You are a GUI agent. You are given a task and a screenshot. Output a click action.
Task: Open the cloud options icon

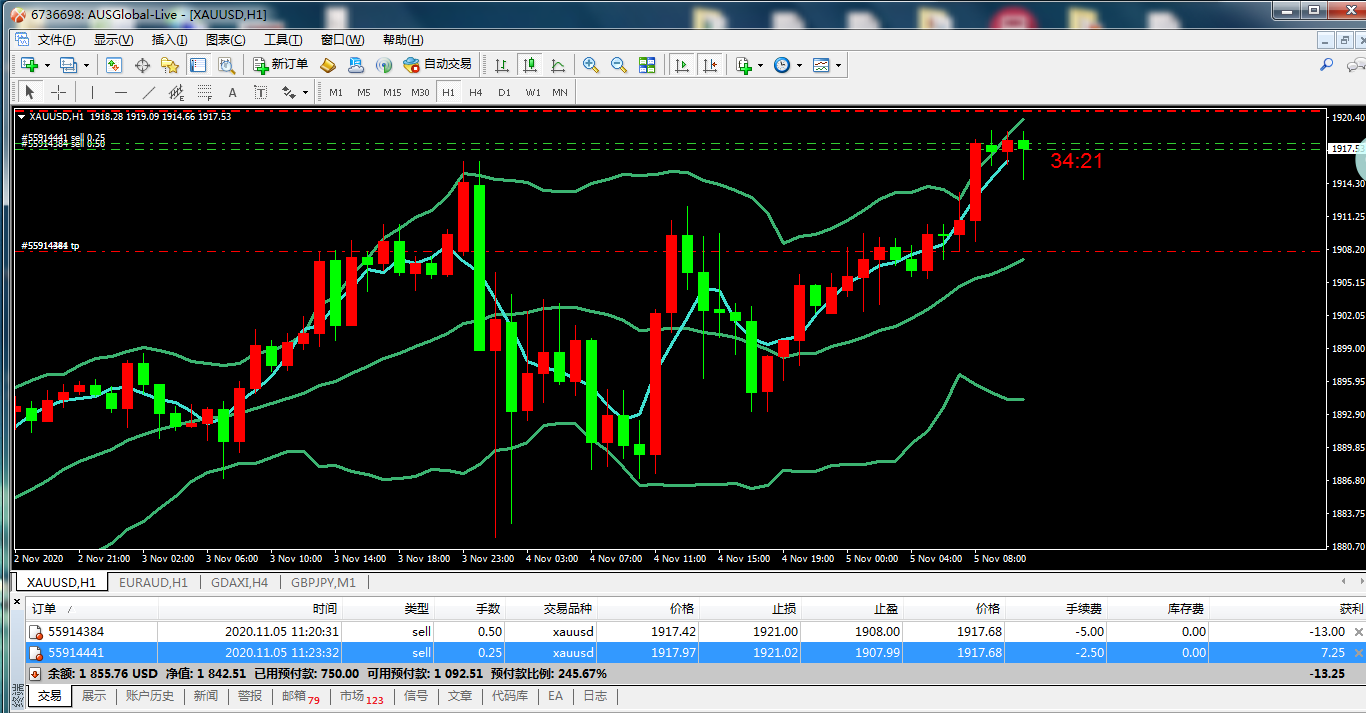[x=356, y=65]
